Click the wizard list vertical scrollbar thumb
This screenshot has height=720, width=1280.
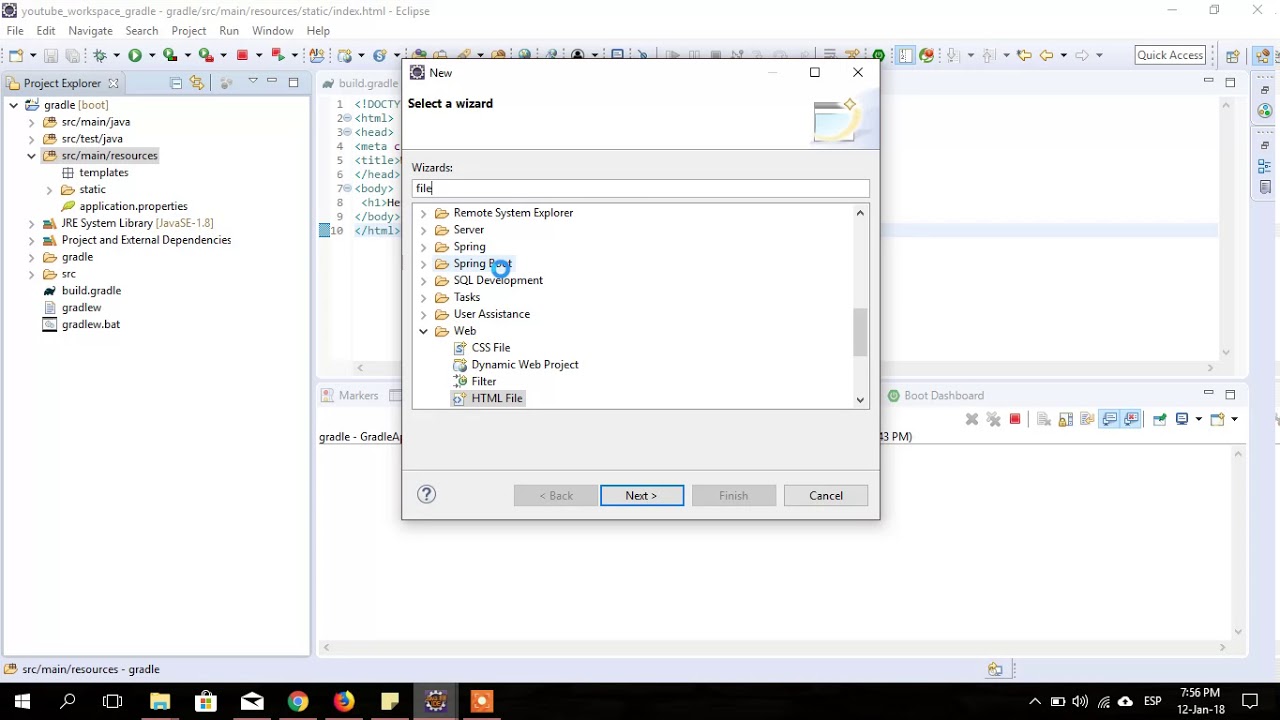pos(860,332)
